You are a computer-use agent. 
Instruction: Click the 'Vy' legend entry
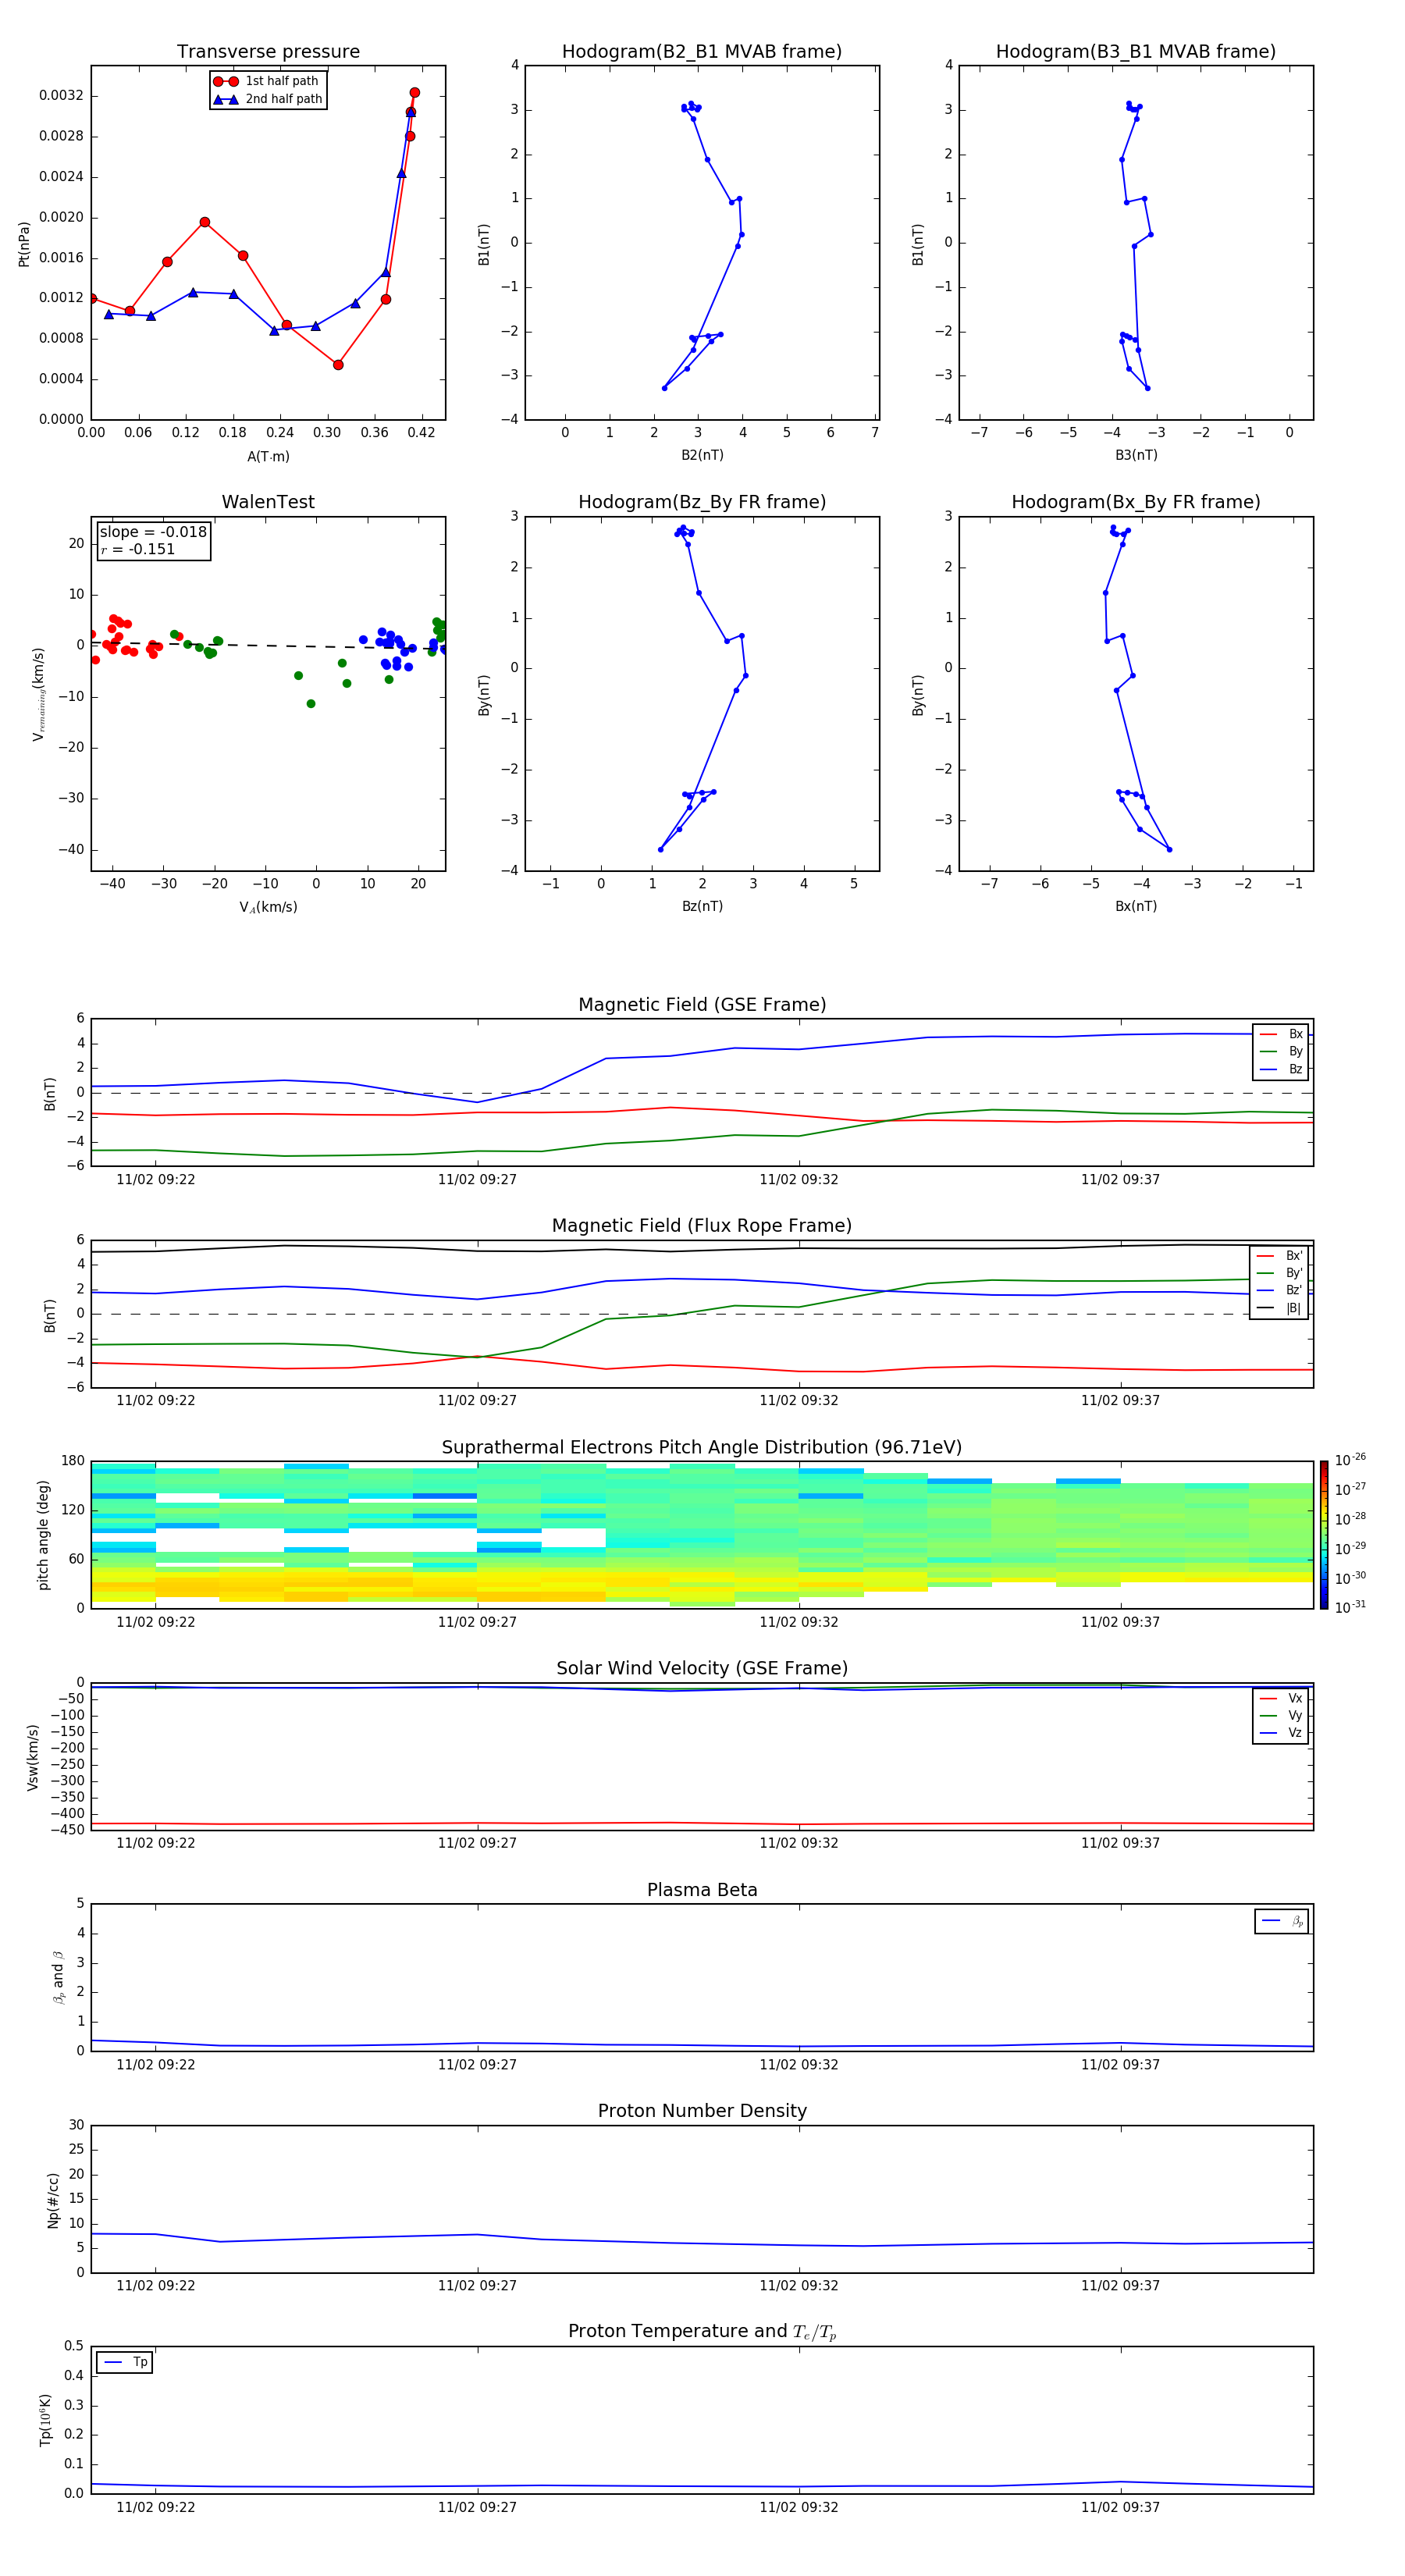(x=1281, y=1715)
